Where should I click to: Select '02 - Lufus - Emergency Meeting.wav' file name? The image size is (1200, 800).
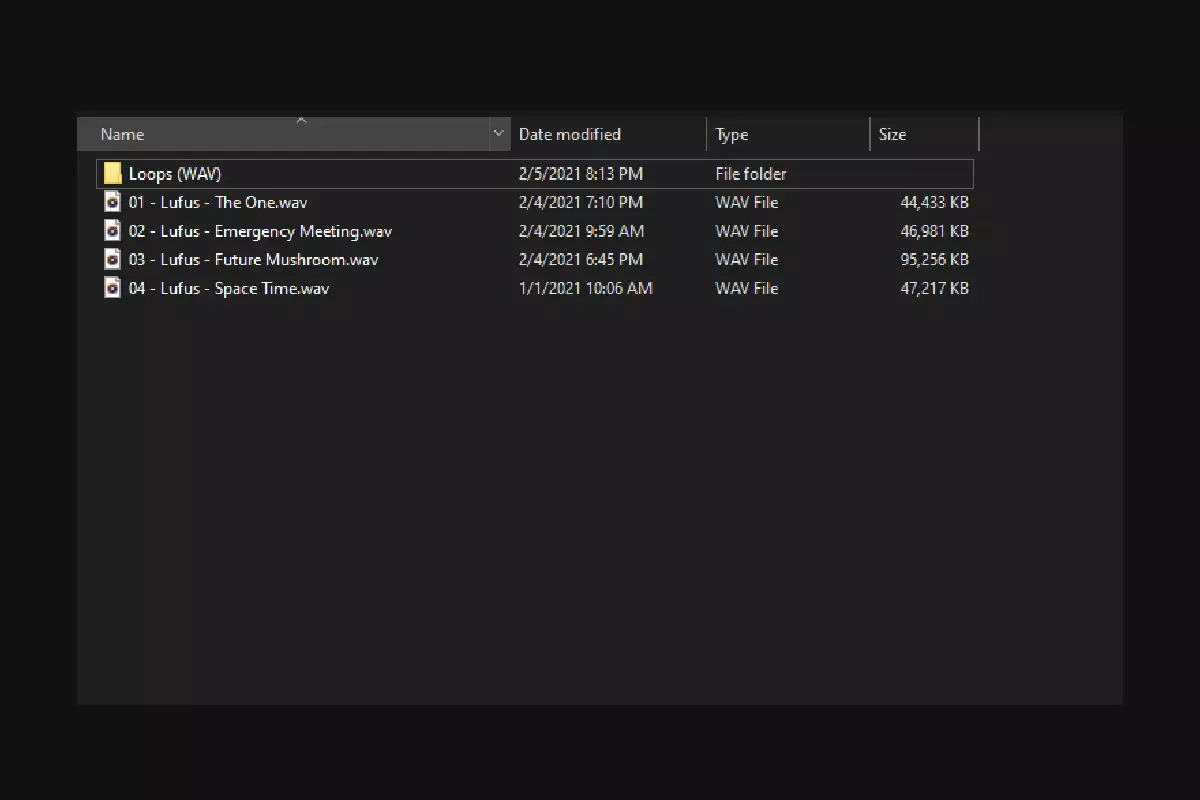click(260, 231)
